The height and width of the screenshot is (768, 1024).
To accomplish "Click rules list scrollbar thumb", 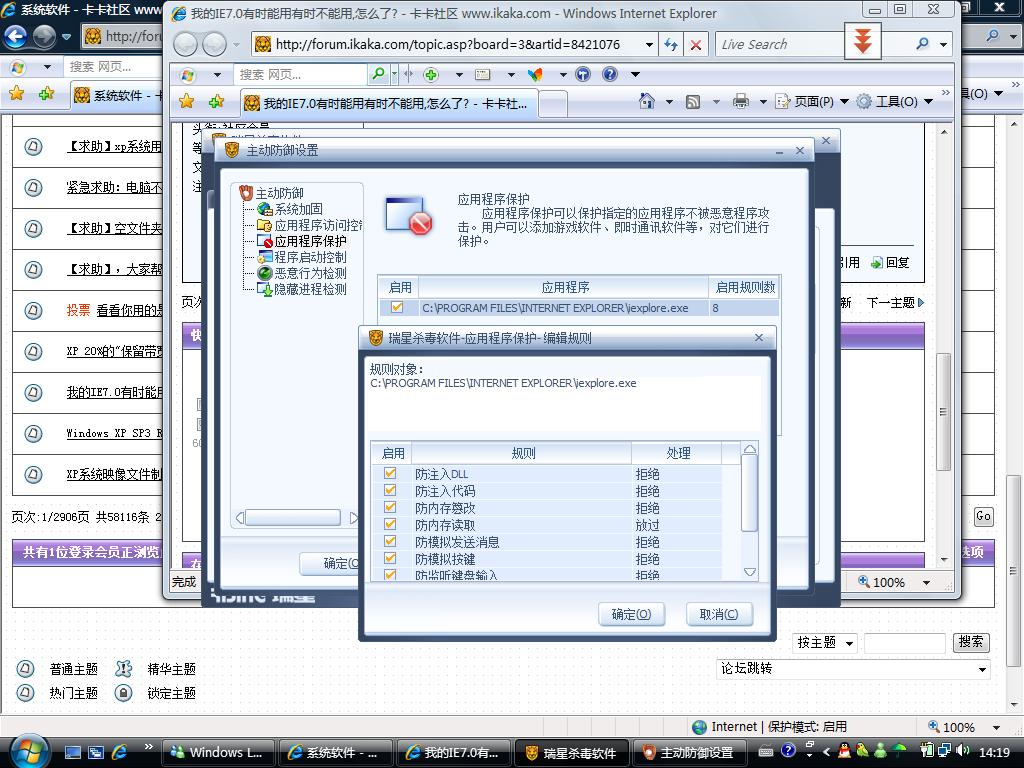I will click(750, 494).
